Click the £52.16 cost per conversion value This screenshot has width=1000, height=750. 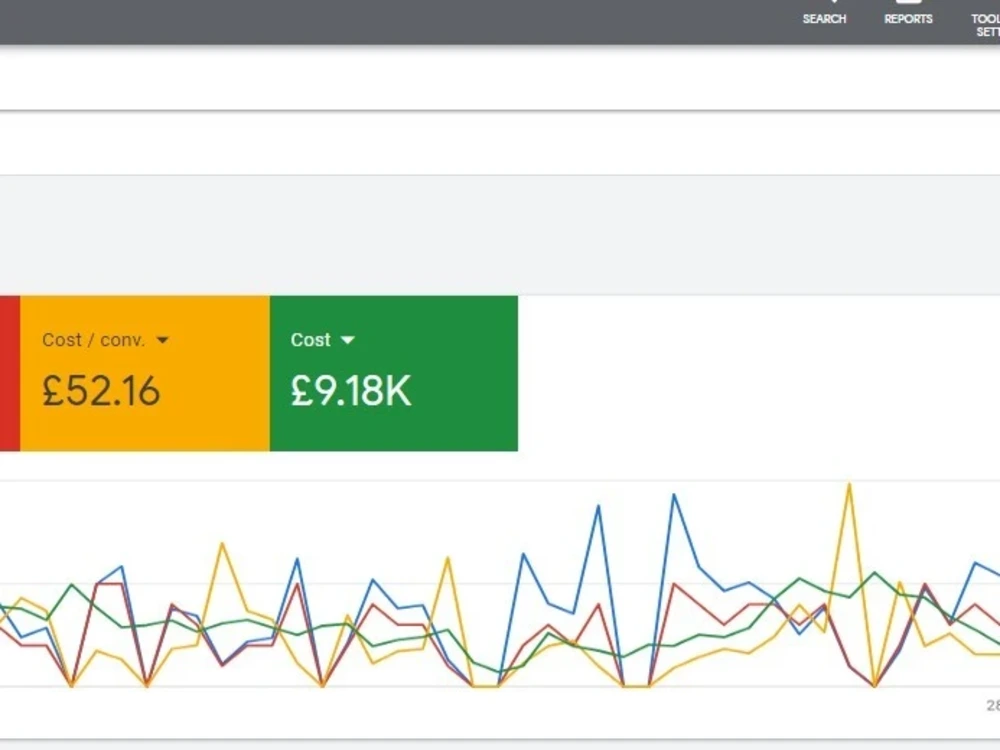pyautogui.click(x=101, y=391)
